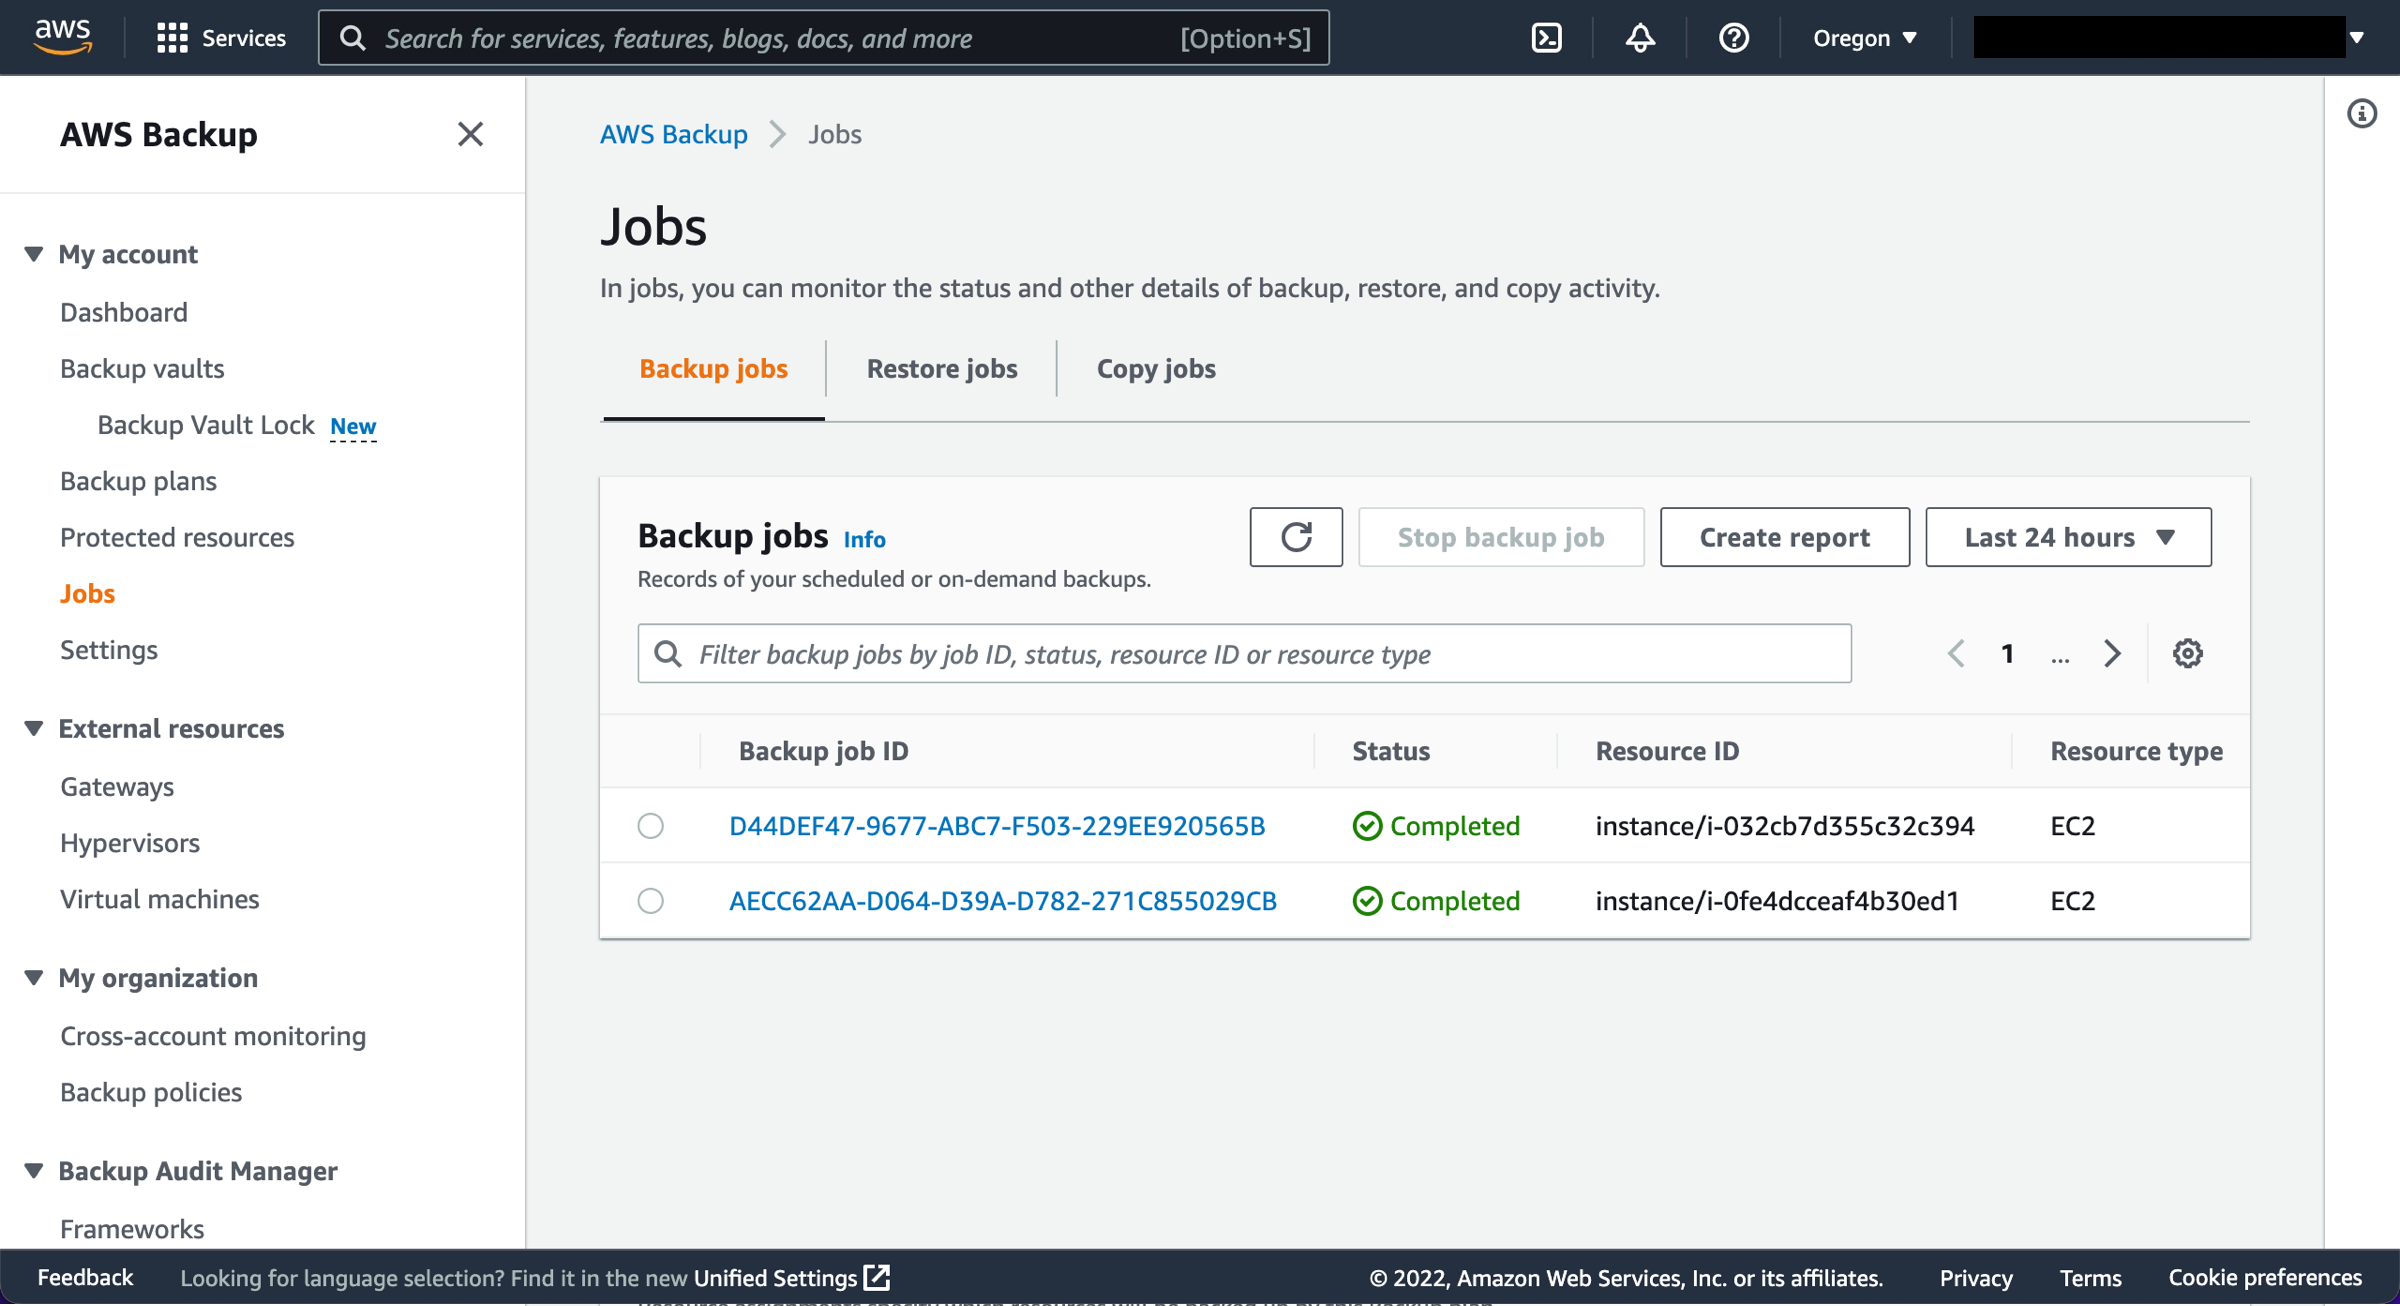Screen dimensions: 2400x1306
Task: Open Dashboard in the sidebar
Action: (123, 312)
